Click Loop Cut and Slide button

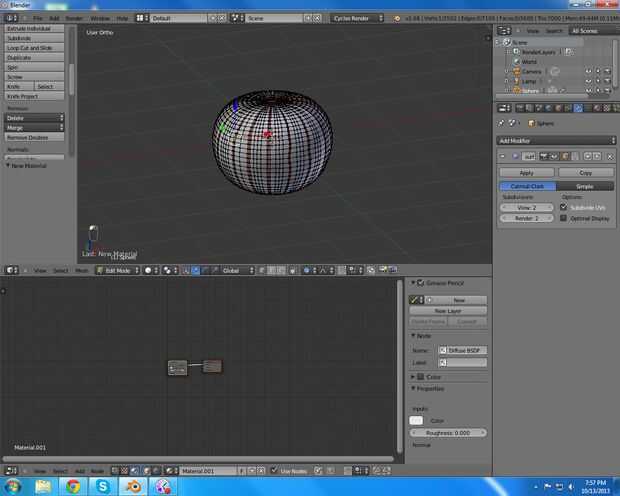(34, 47)
